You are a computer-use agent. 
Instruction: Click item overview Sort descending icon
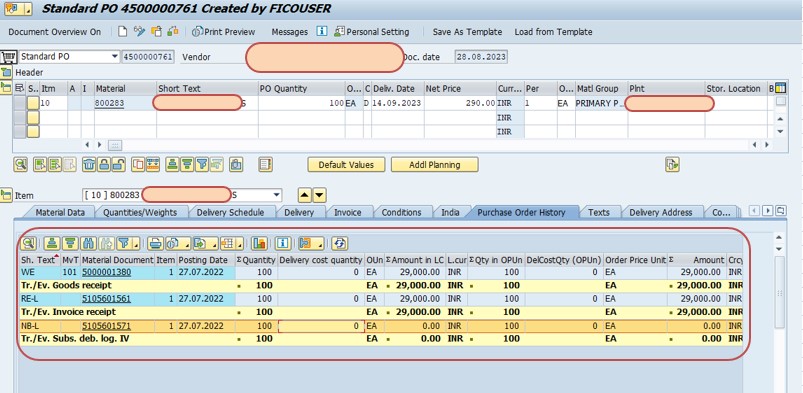[x=187, y=164]
